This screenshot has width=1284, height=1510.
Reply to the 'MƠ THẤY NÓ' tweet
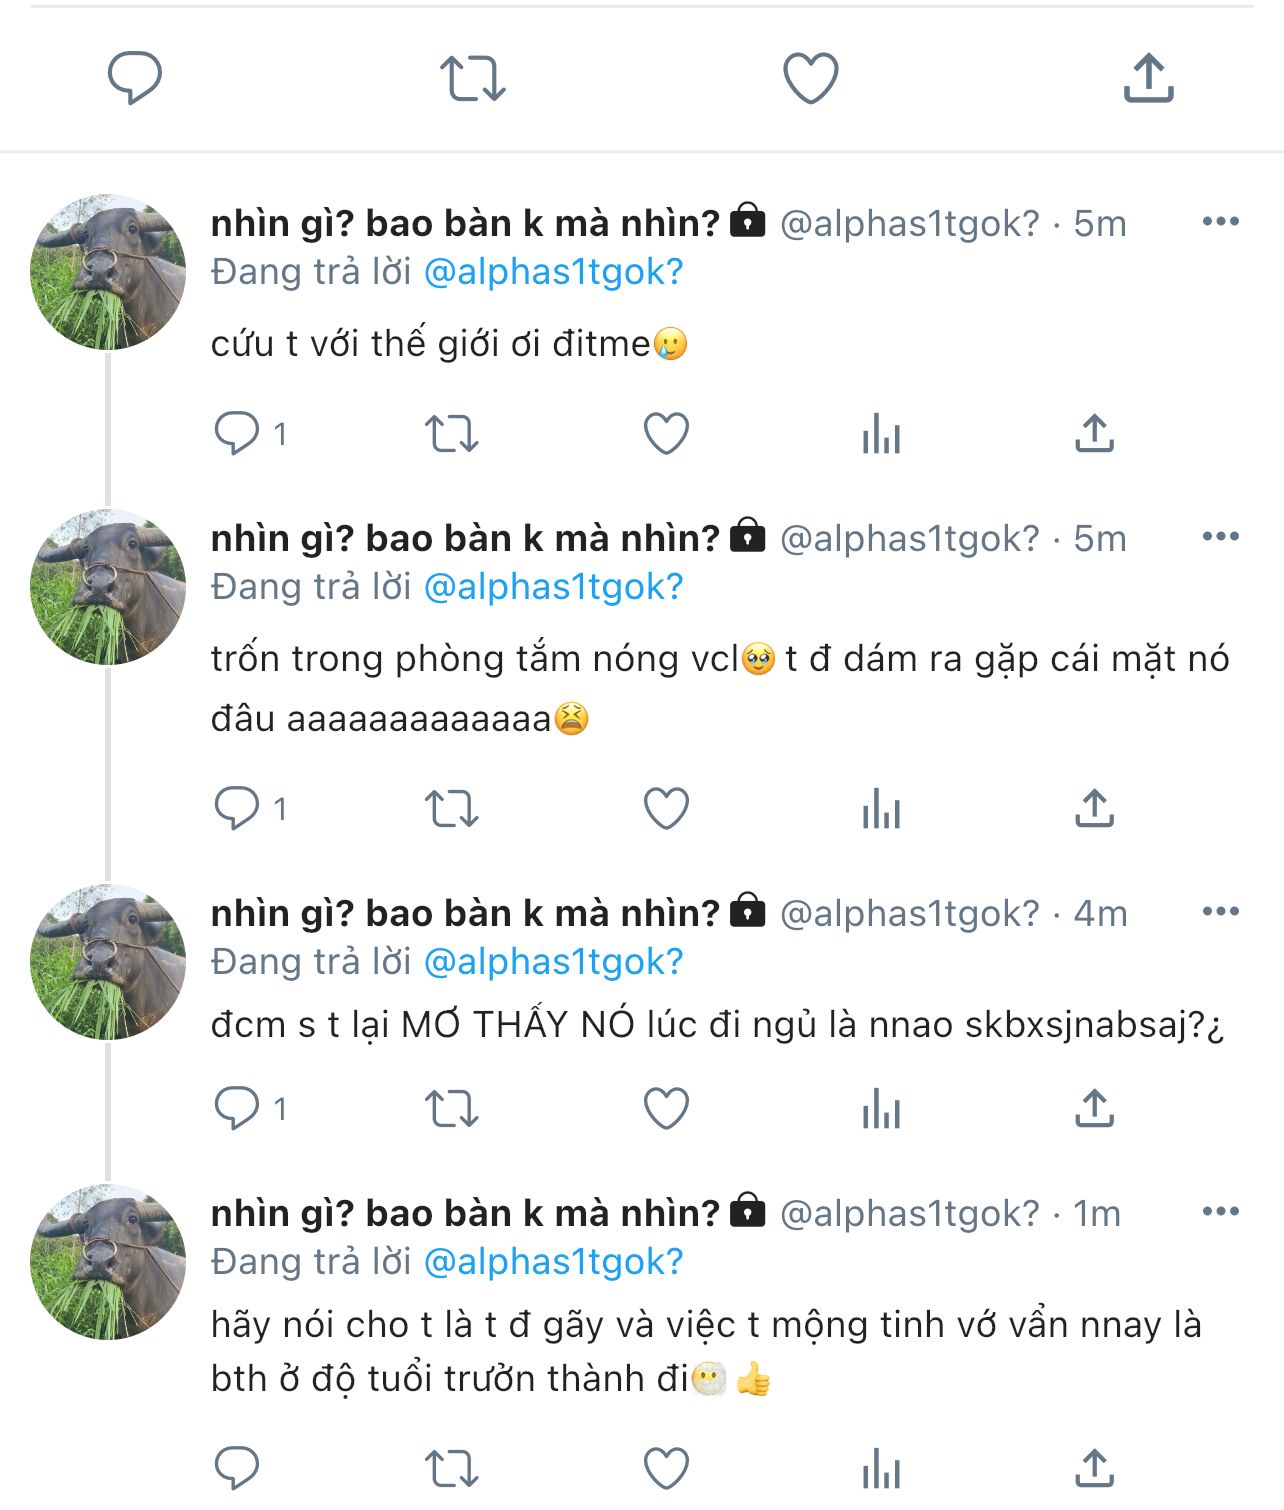click(x=237, y=1109)
